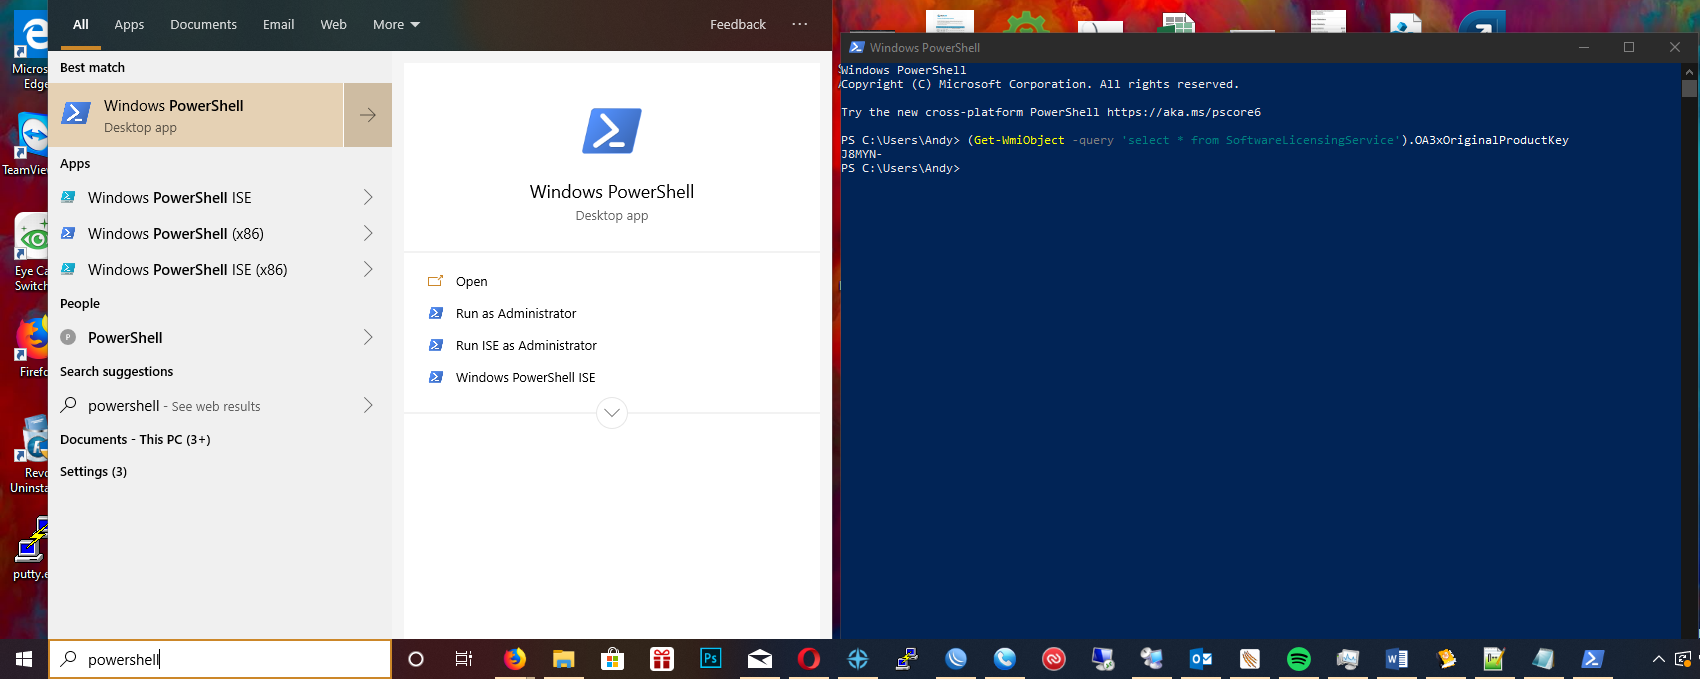Launch Opera browser from the taskbar

809,659
